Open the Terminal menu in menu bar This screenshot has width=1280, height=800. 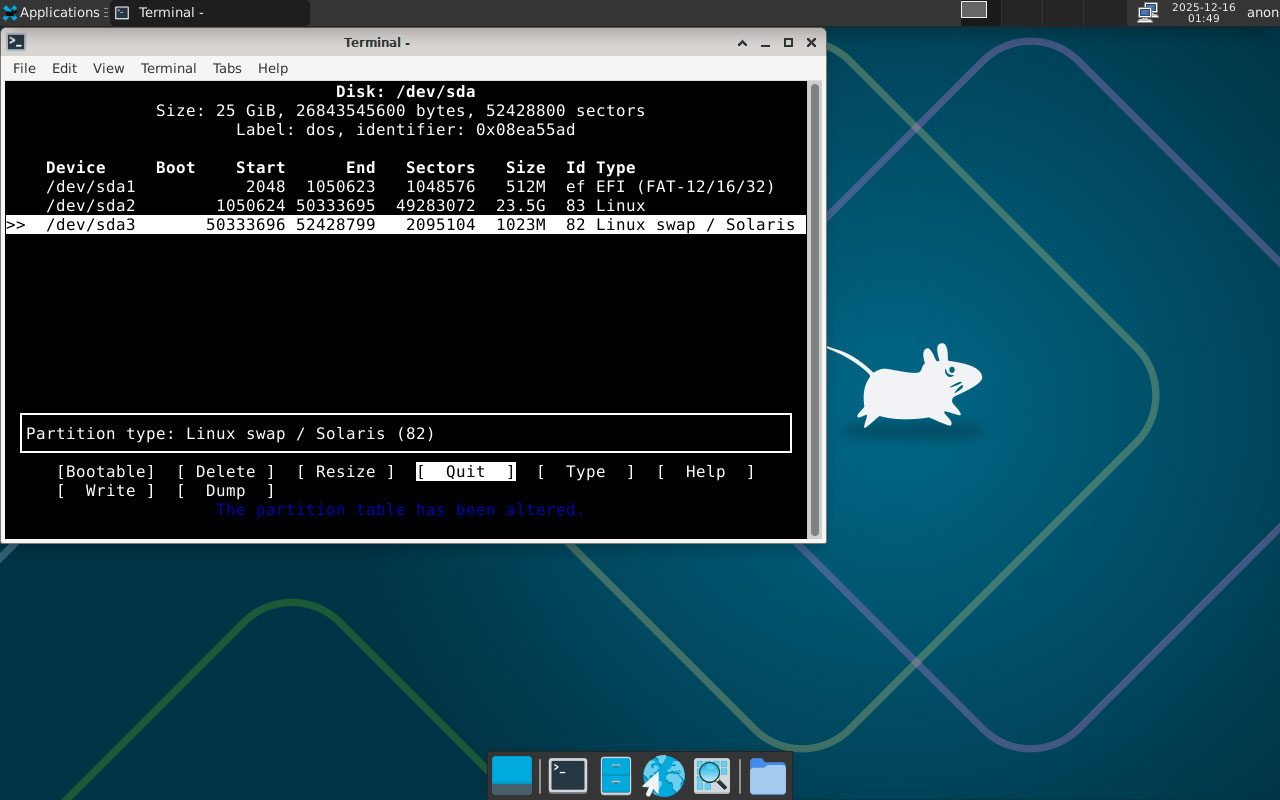click(168, 68)
